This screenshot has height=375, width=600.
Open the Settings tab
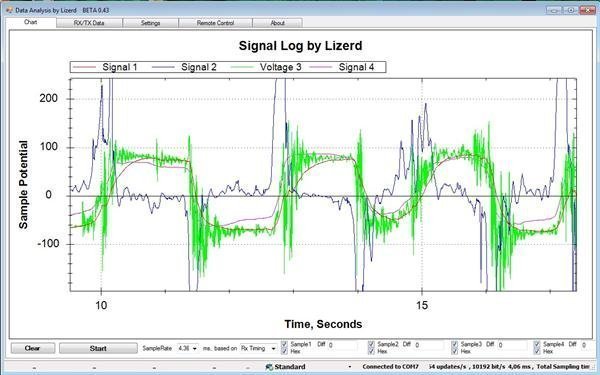tap(150, 23)
